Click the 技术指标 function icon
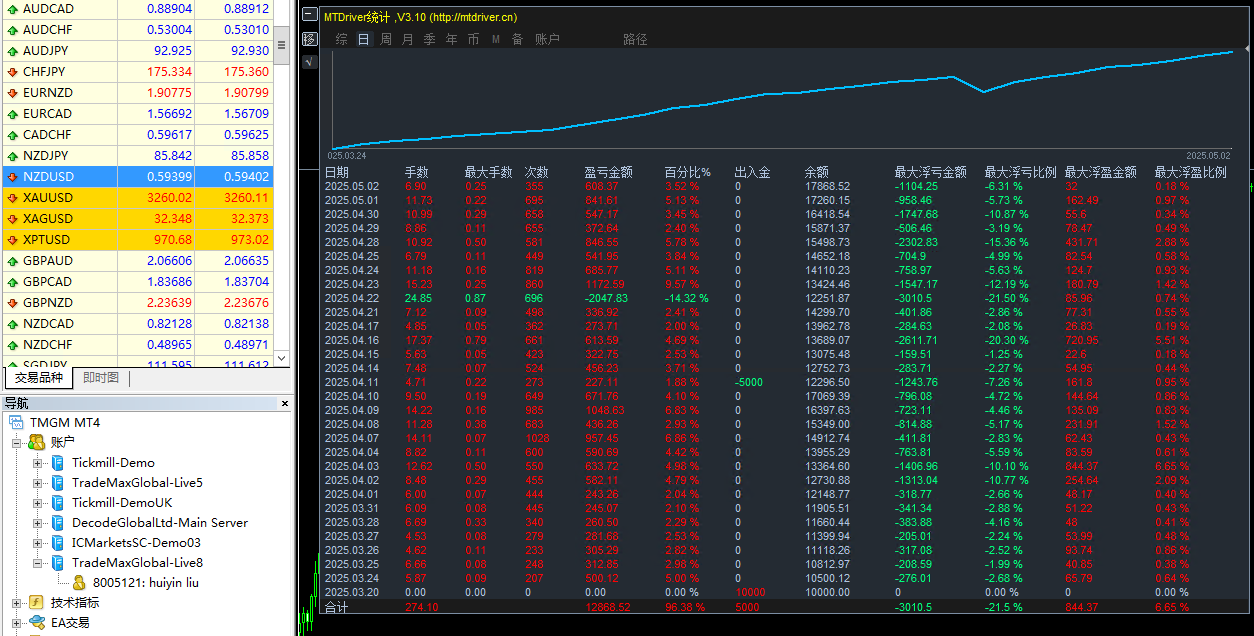Screen dimensions: 1254x636 click(x=37, y=602)
